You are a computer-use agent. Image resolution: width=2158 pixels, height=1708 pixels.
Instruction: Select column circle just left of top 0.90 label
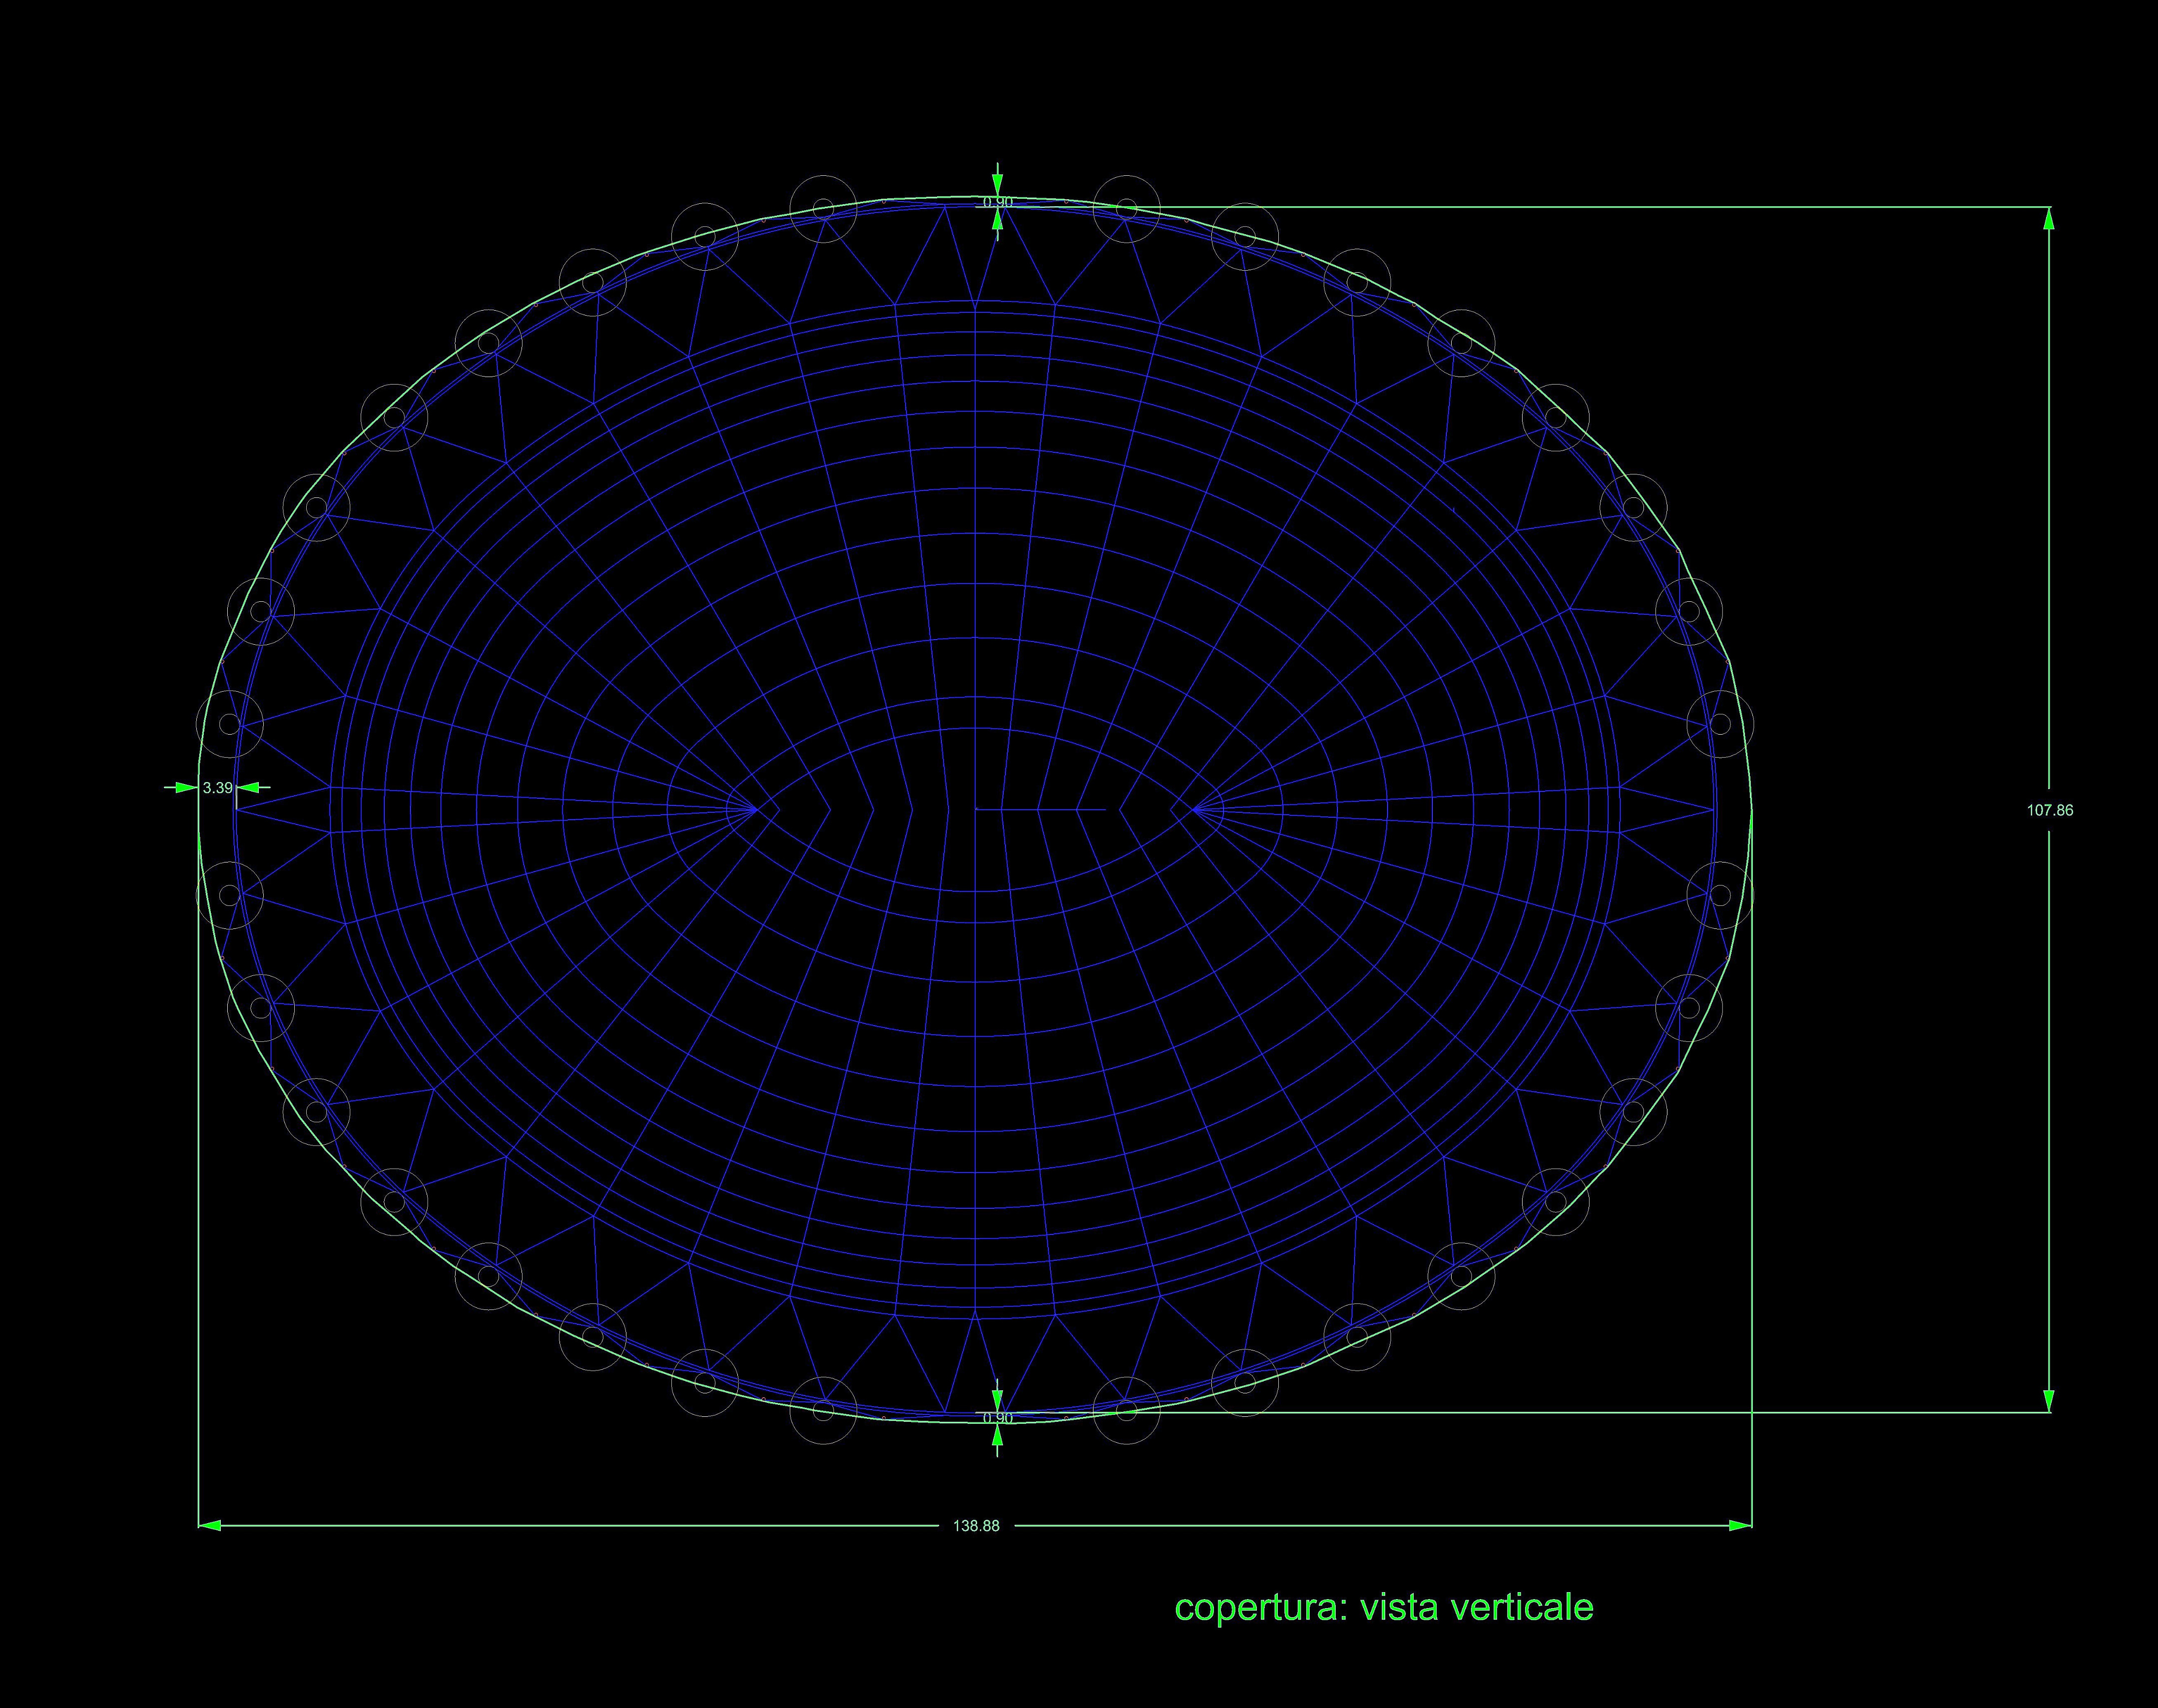[x=823, y=208]
